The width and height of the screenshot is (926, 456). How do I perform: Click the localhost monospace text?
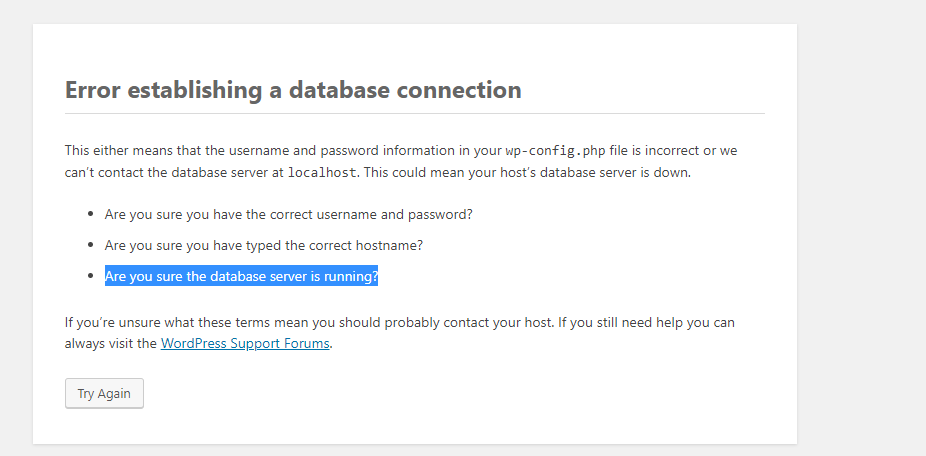[322, 172]
